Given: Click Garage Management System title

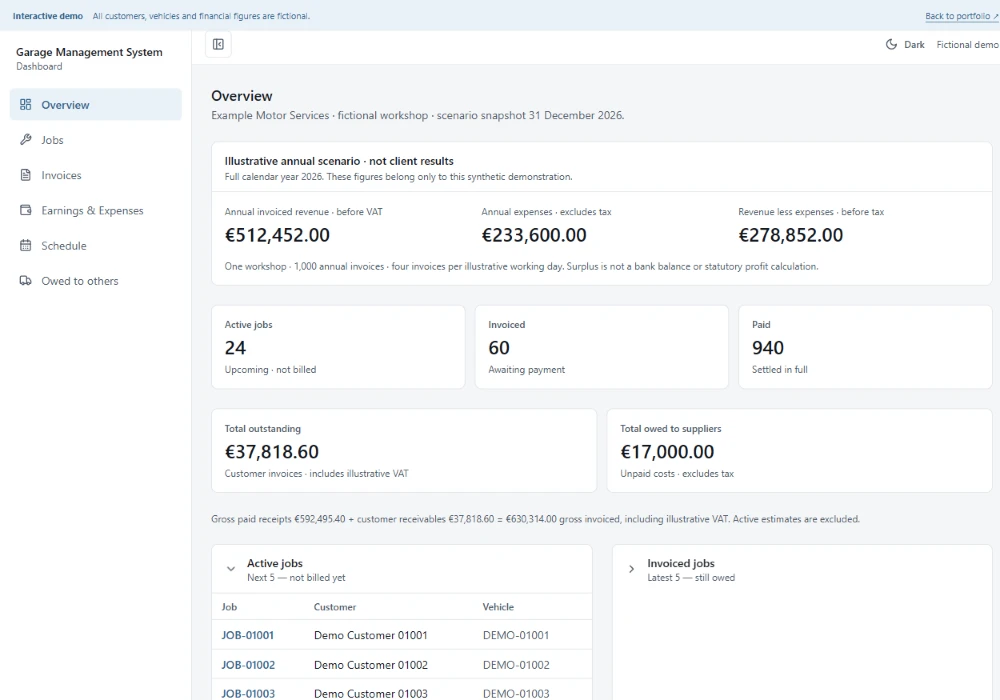Looking at the screenshot, I should (89, 52).
